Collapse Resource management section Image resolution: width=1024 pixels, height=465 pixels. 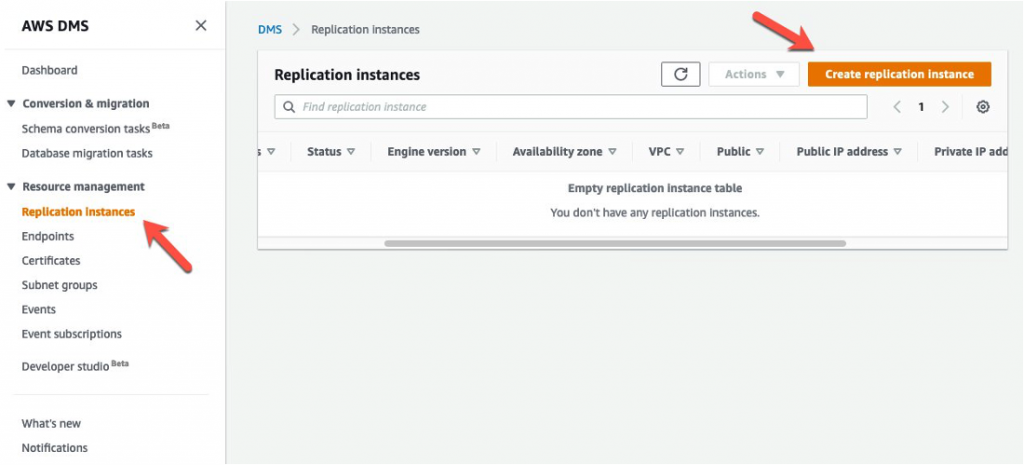11,187
